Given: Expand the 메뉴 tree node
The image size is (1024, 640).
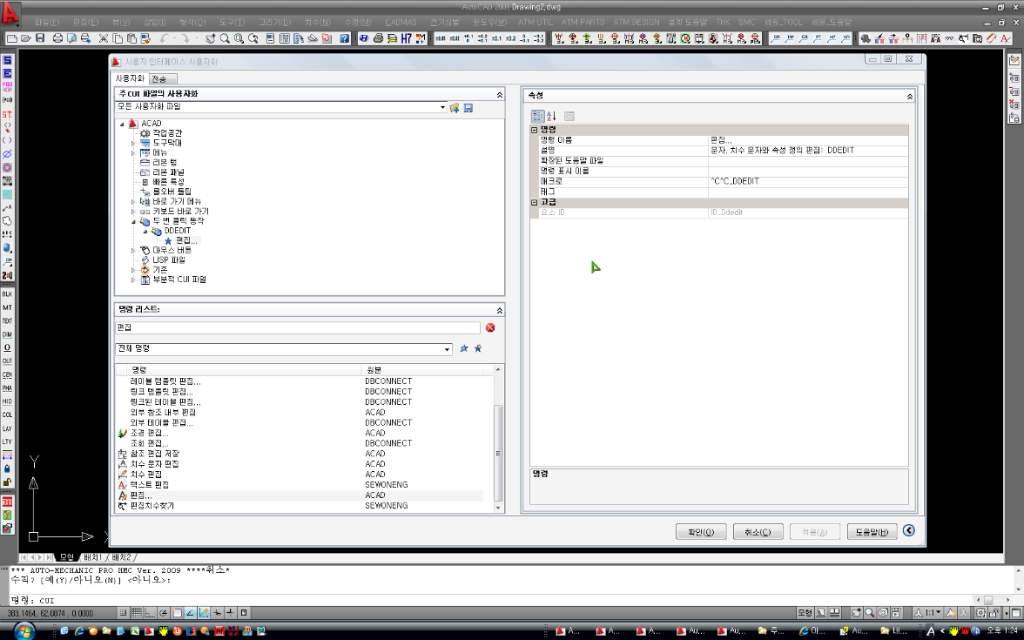Looking at the screenshot, I should [x=133, y=153].
